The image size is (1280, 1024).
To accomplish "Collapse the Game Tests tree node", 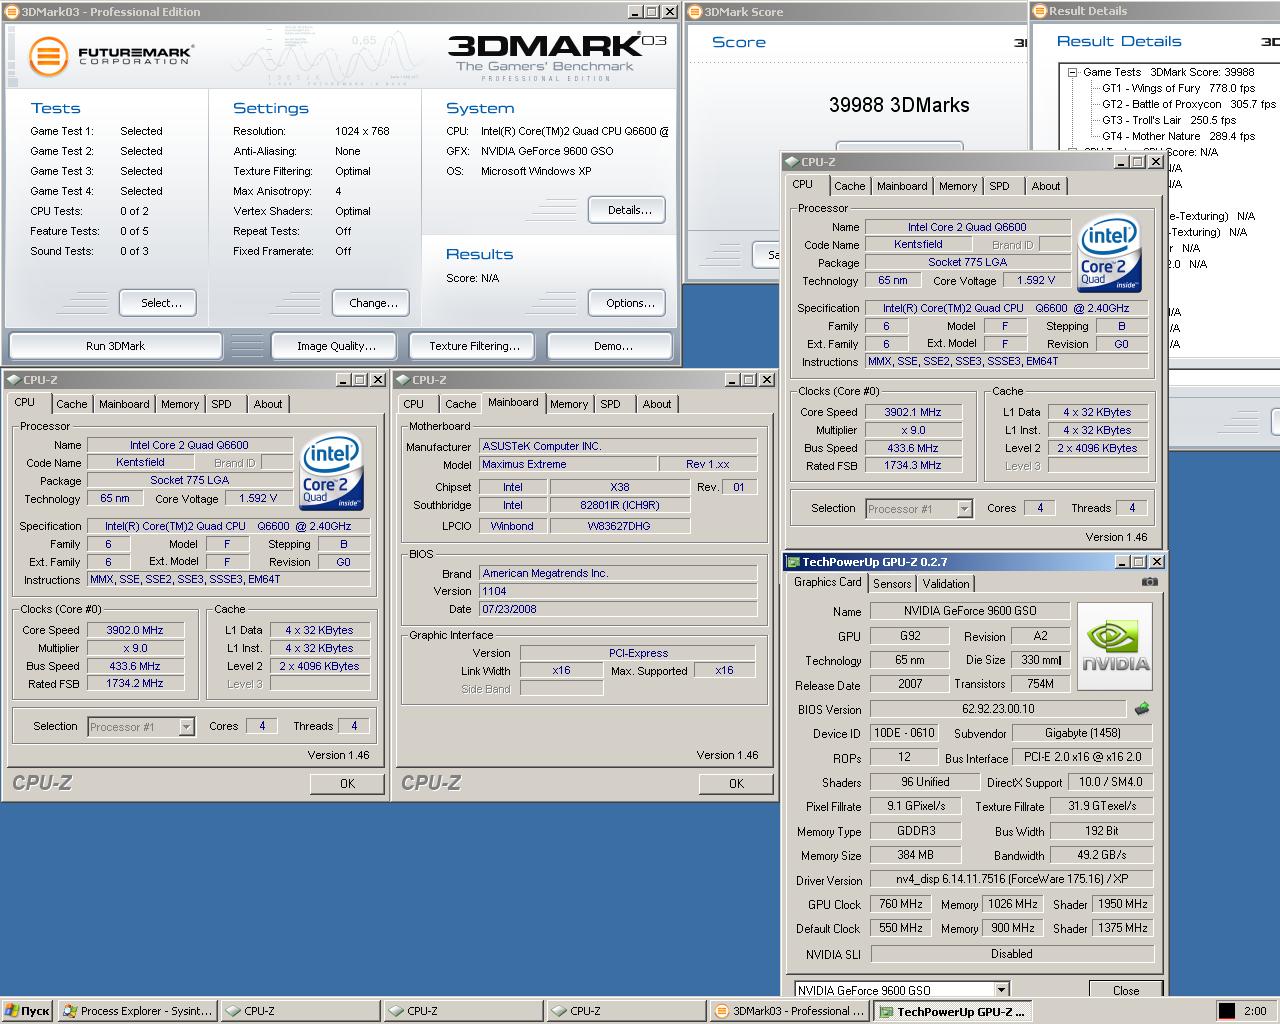I will click(1072, 72).
